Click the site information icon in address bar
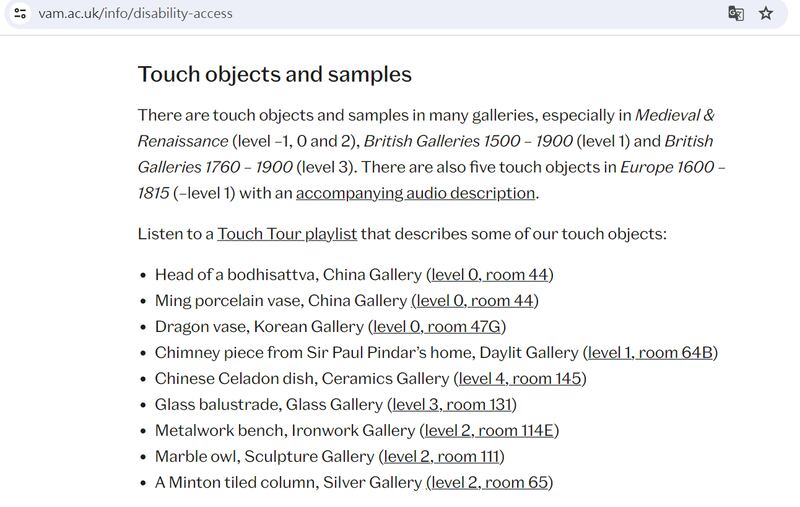This screenshot has width=800, height=507. coord(20,13)
